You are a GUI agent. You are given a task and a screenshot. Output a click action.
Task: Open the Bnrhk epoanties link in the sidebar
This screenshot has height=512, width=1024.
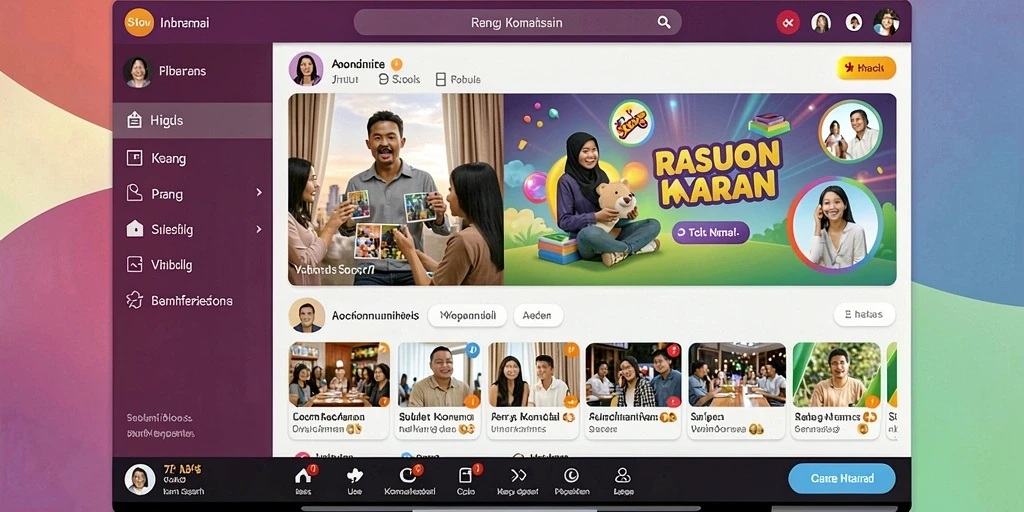click(x=161, y=433)
